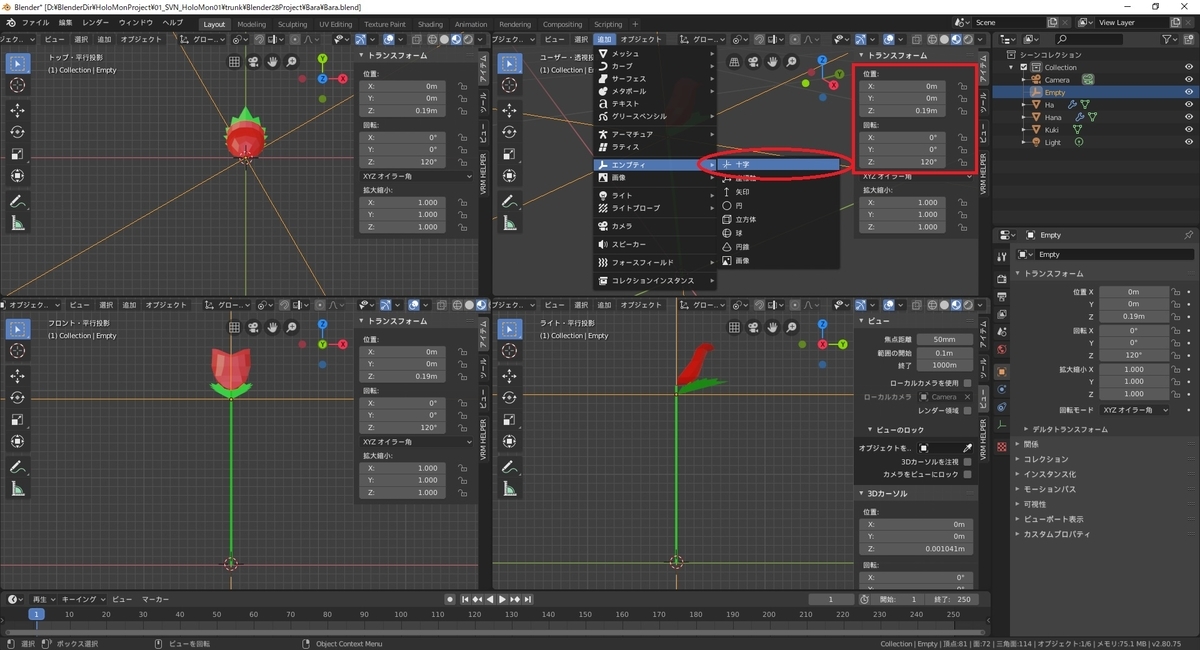Toggle camera view icon in top-left viewport
The width and height of the screenshot is (1200, 650).
point(253,62)
